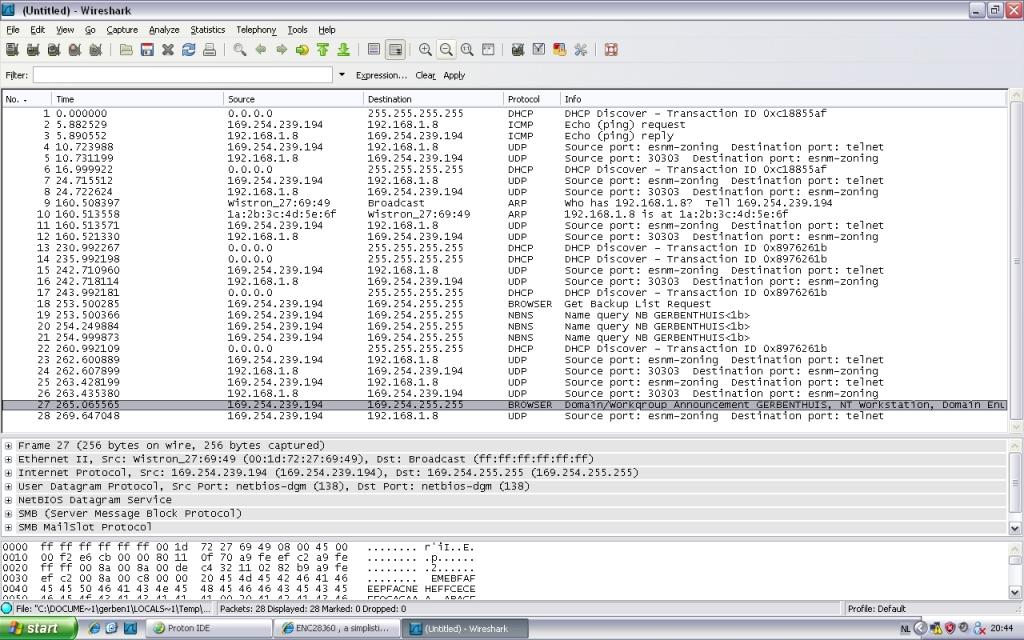Toggle Colorize packet list button
This screenshot has height=640, width=1024.
(x=374, y=49)
